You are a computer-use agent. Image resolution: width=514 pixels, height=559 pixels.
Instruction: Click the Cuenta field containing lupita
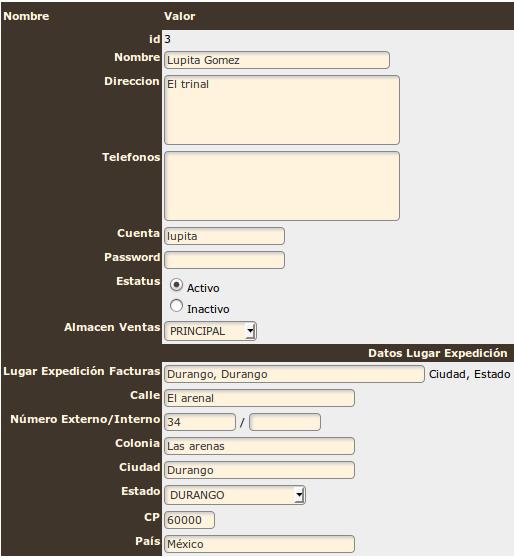point(224,236)
